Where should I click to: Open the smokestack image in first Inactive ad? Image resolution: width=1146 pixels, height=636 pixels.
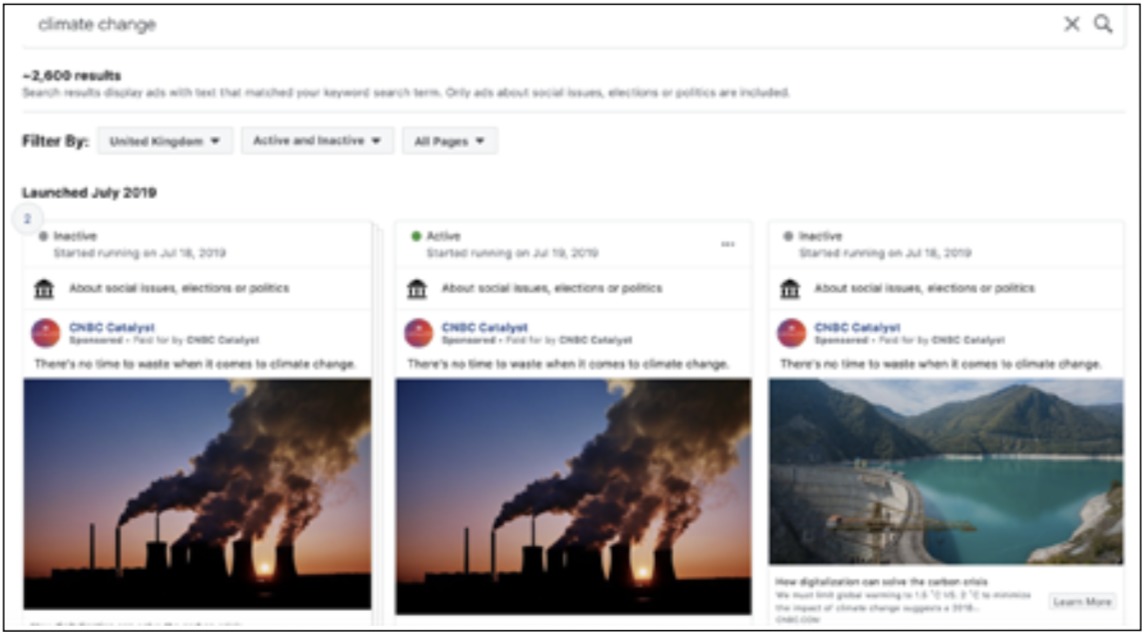(x=197, y=493)
